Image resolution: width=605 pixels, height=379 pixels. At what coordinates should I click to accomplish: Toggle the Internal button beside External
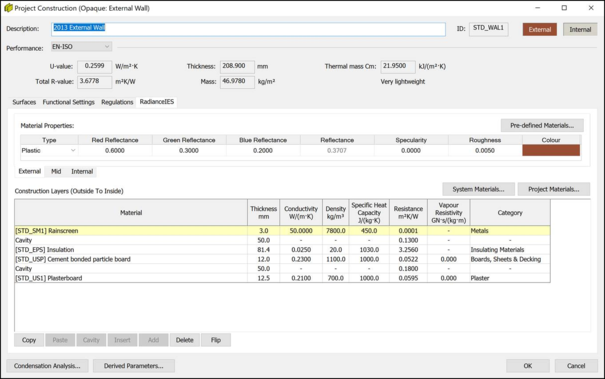click(x=580, y=29)
